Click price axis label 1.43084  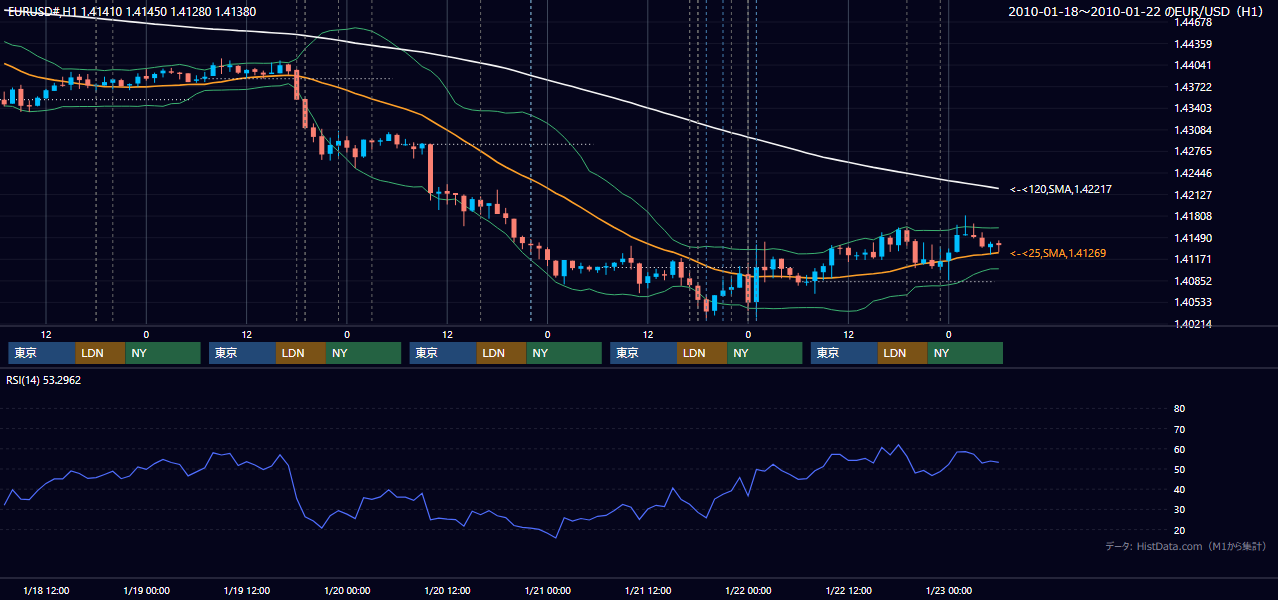pos(1192,130)
